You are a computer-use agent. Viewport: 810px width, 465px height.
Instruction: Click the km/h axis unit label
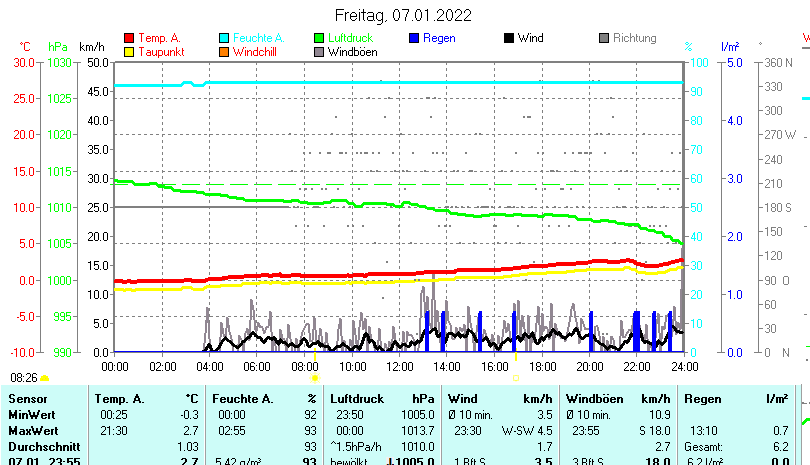[x=91, y=46]
